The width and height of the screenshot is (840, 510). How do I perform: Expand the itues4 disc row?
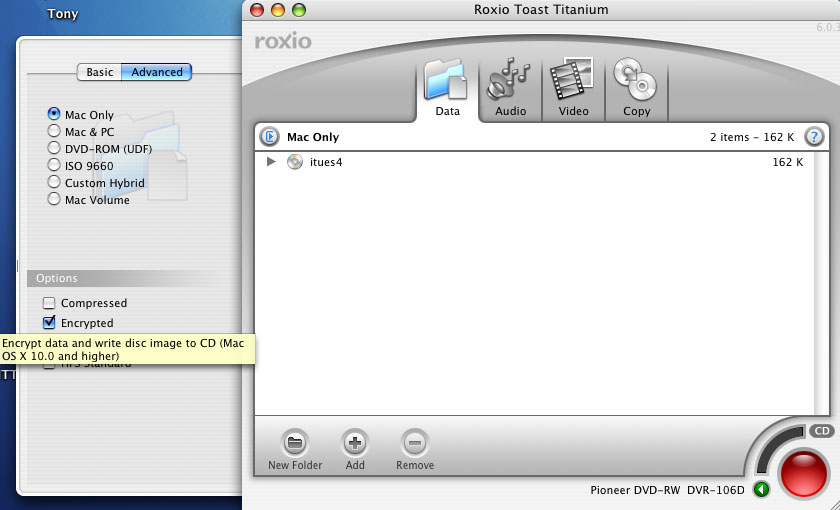271,161
